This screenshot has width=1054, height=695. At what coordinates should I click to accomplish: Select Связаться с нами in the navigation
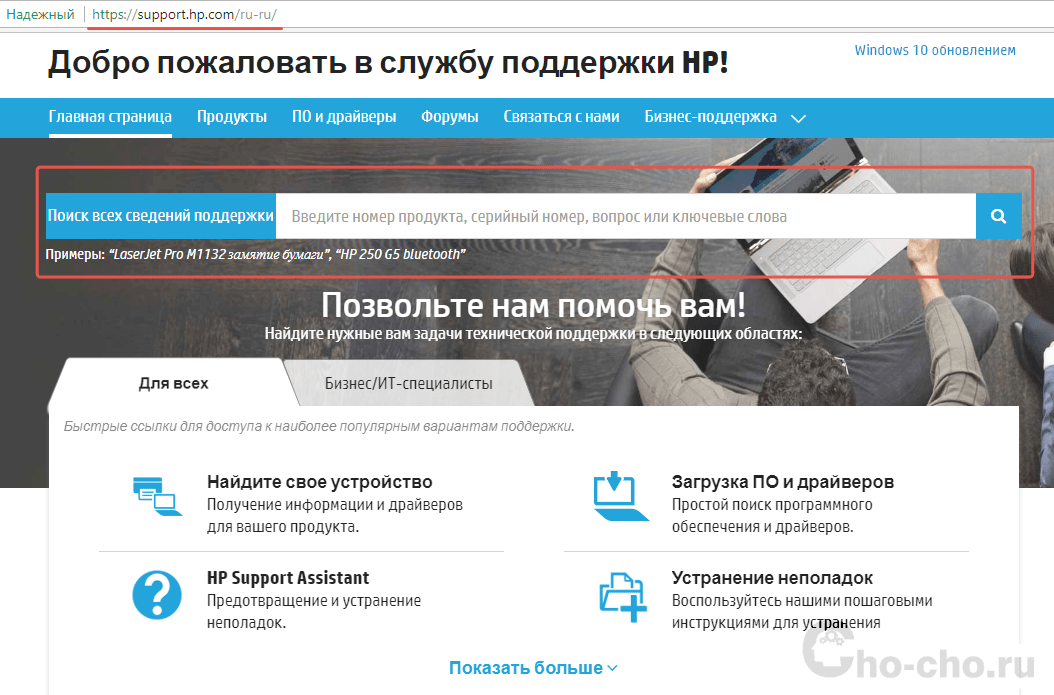561,117
